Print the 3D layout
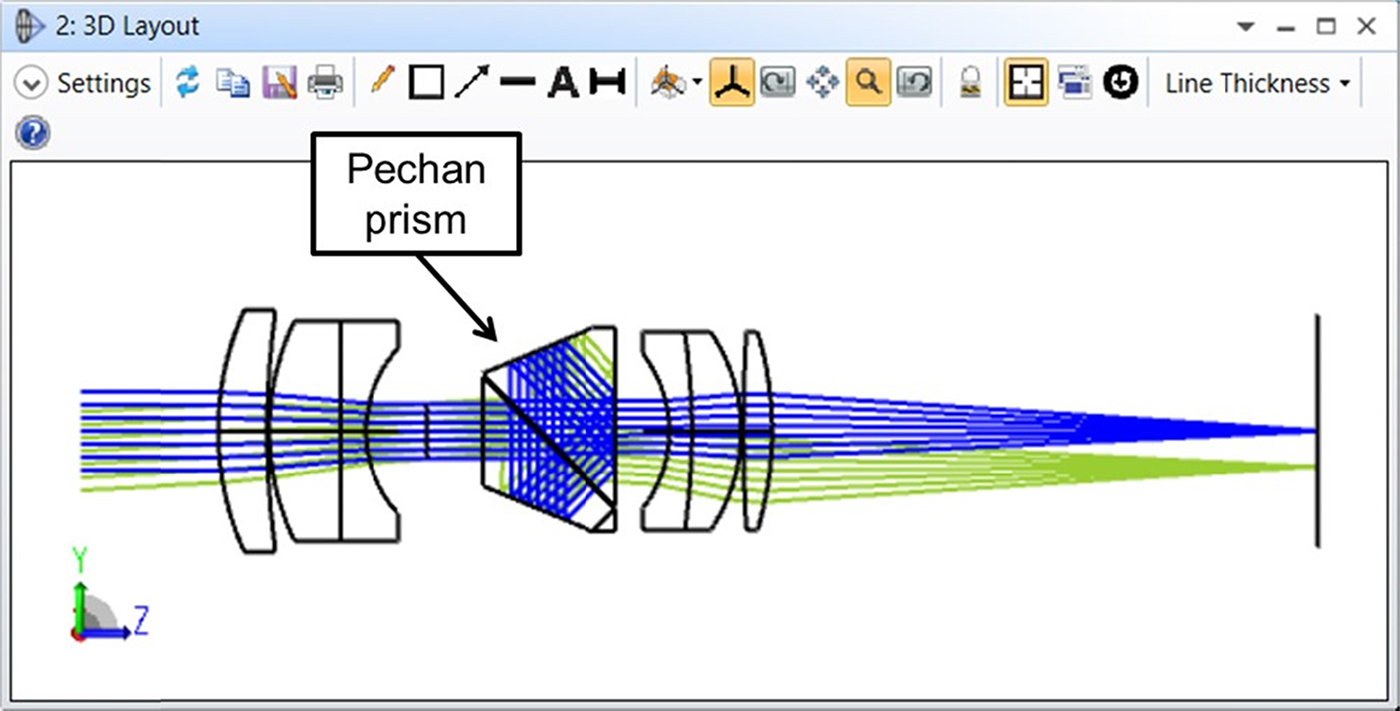 pos(325,84)
